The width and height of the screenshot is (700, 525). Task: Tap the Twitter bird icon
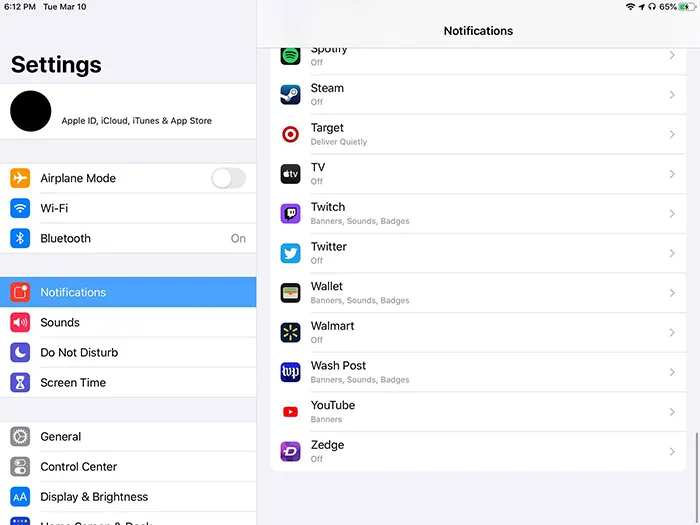tap(290, 253)
